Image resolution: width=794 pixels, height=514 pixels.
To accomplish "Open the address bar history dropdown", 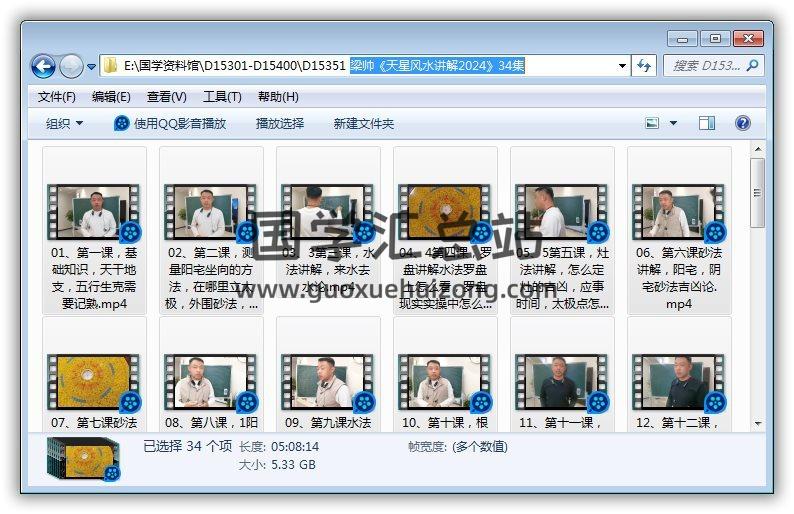I will click(623, 66).
